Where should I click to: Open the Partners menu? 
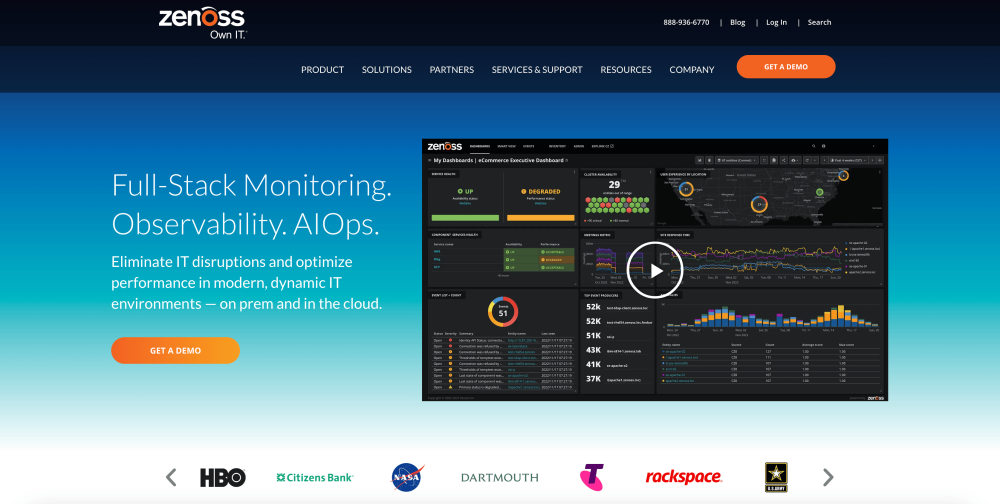(x=451, y=70)
